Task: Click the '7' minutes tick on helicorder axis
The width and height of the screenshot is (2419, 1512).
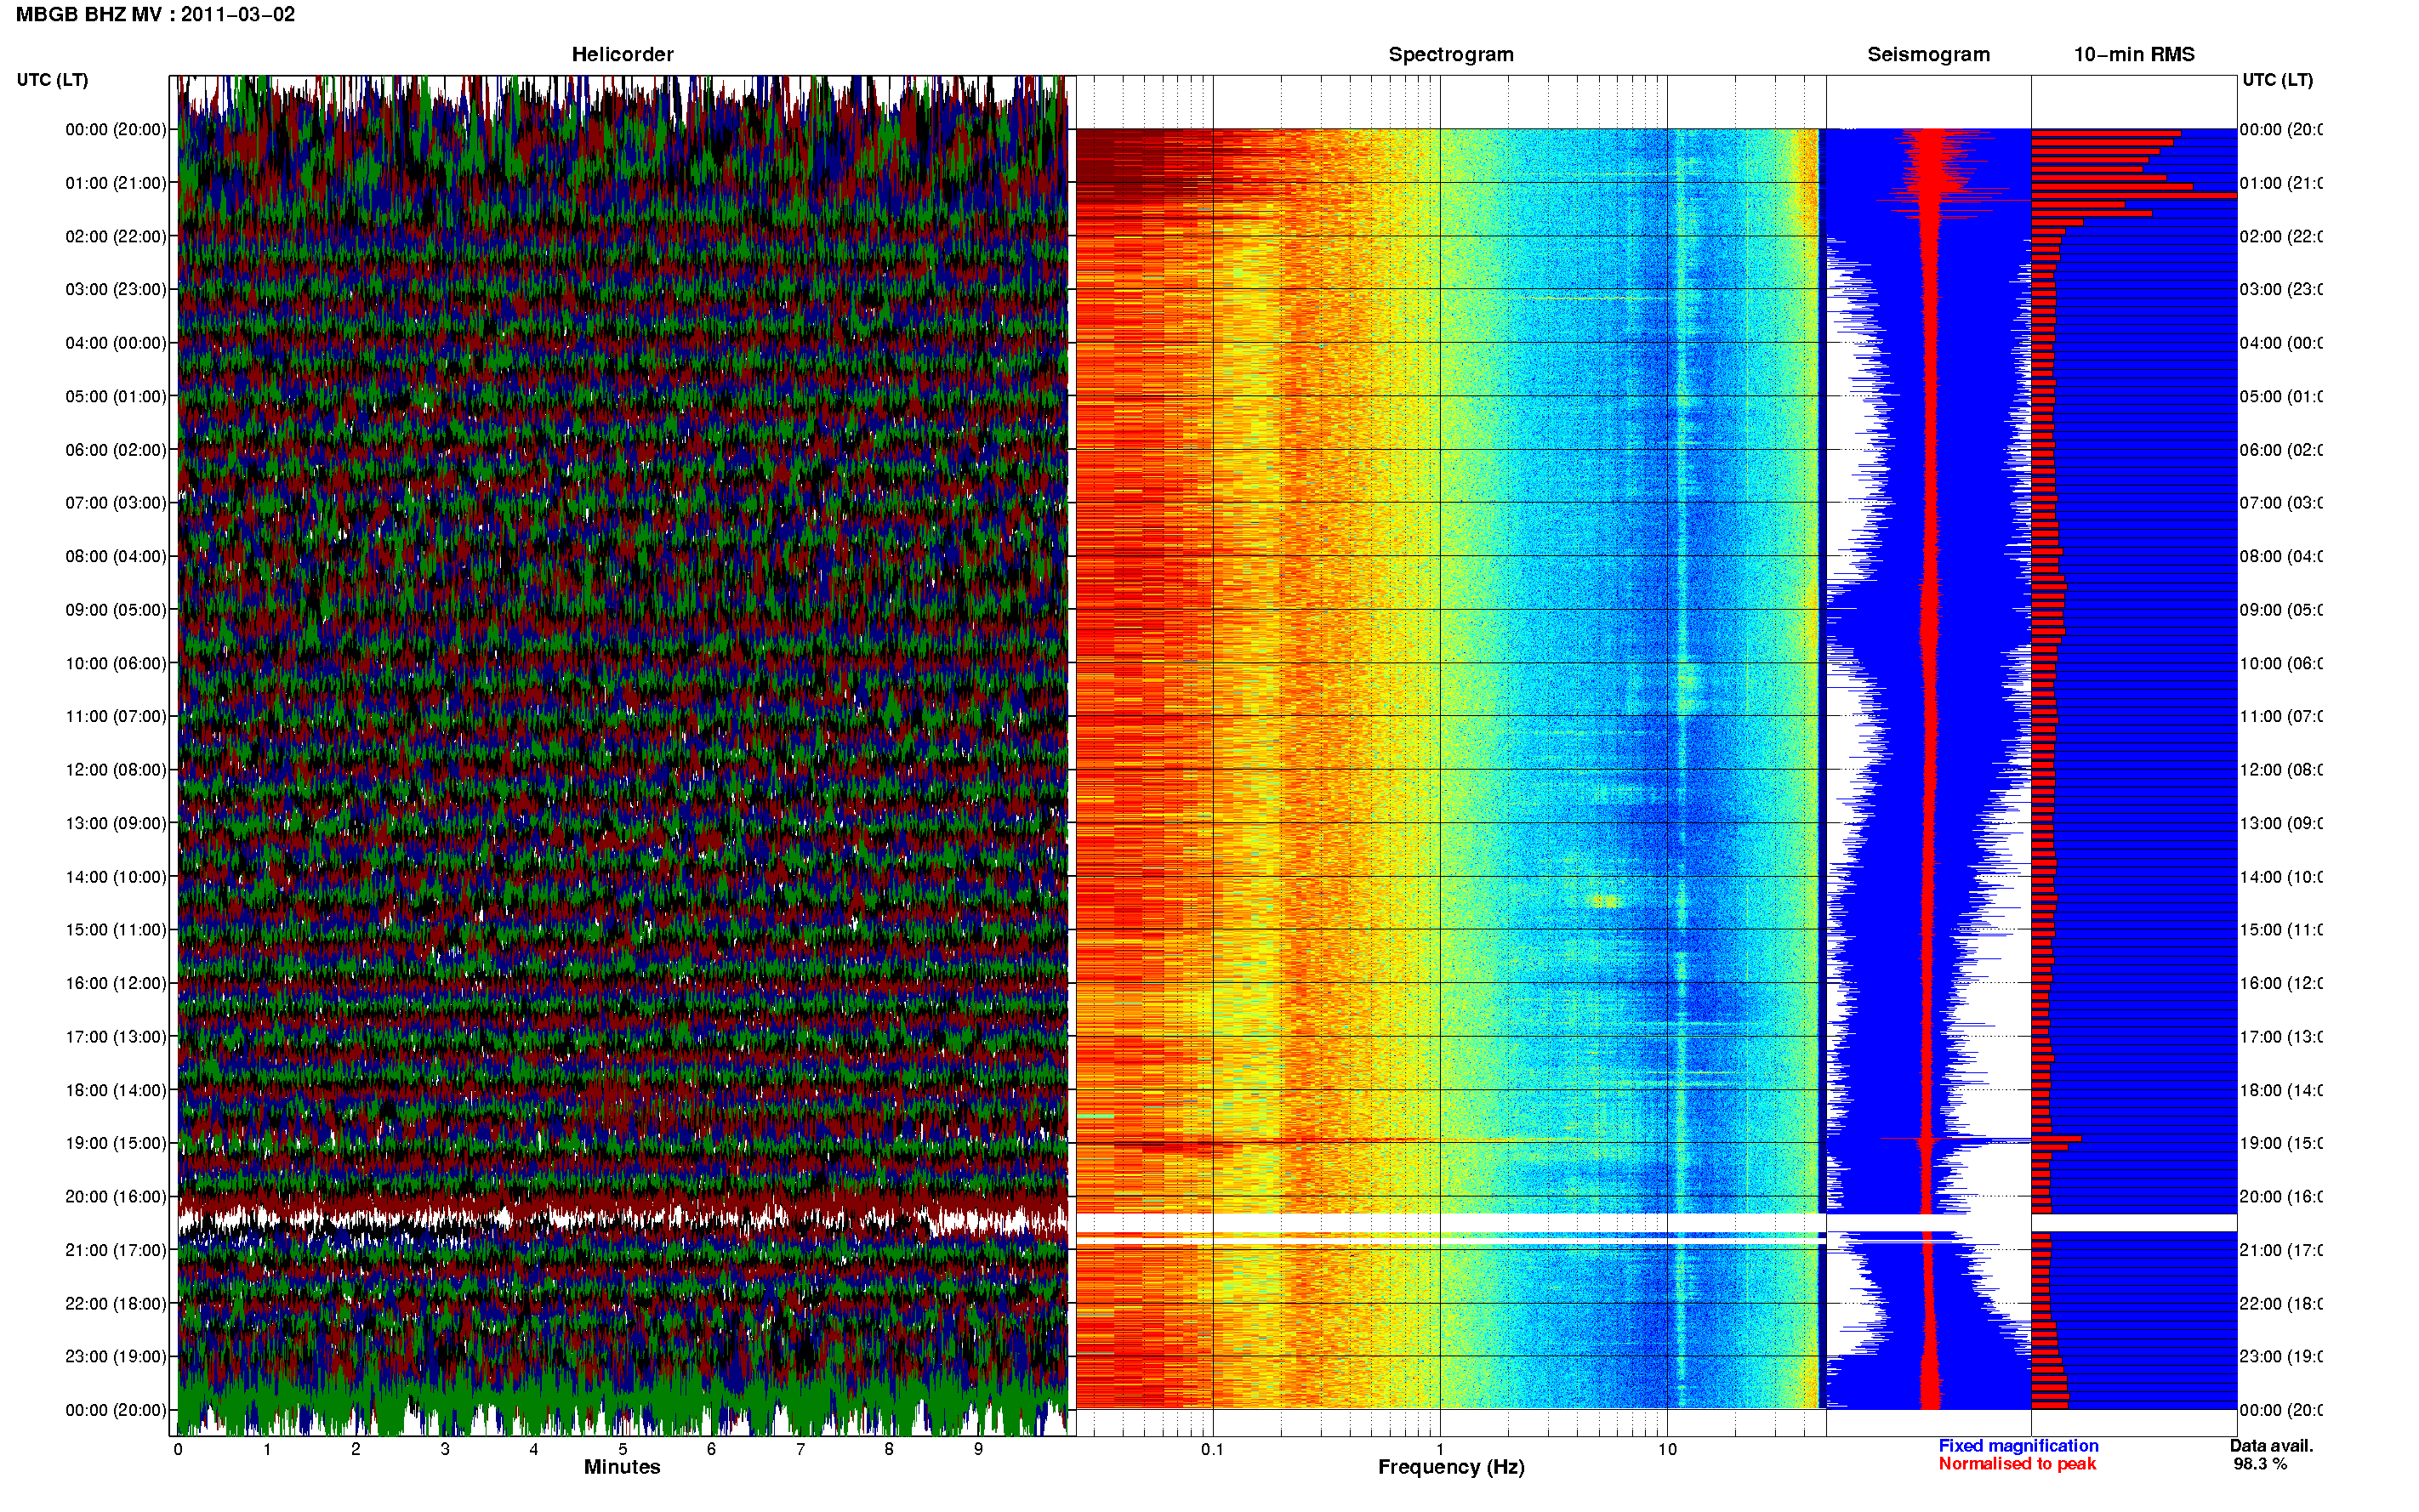Action: click(x=800, y=1449)
